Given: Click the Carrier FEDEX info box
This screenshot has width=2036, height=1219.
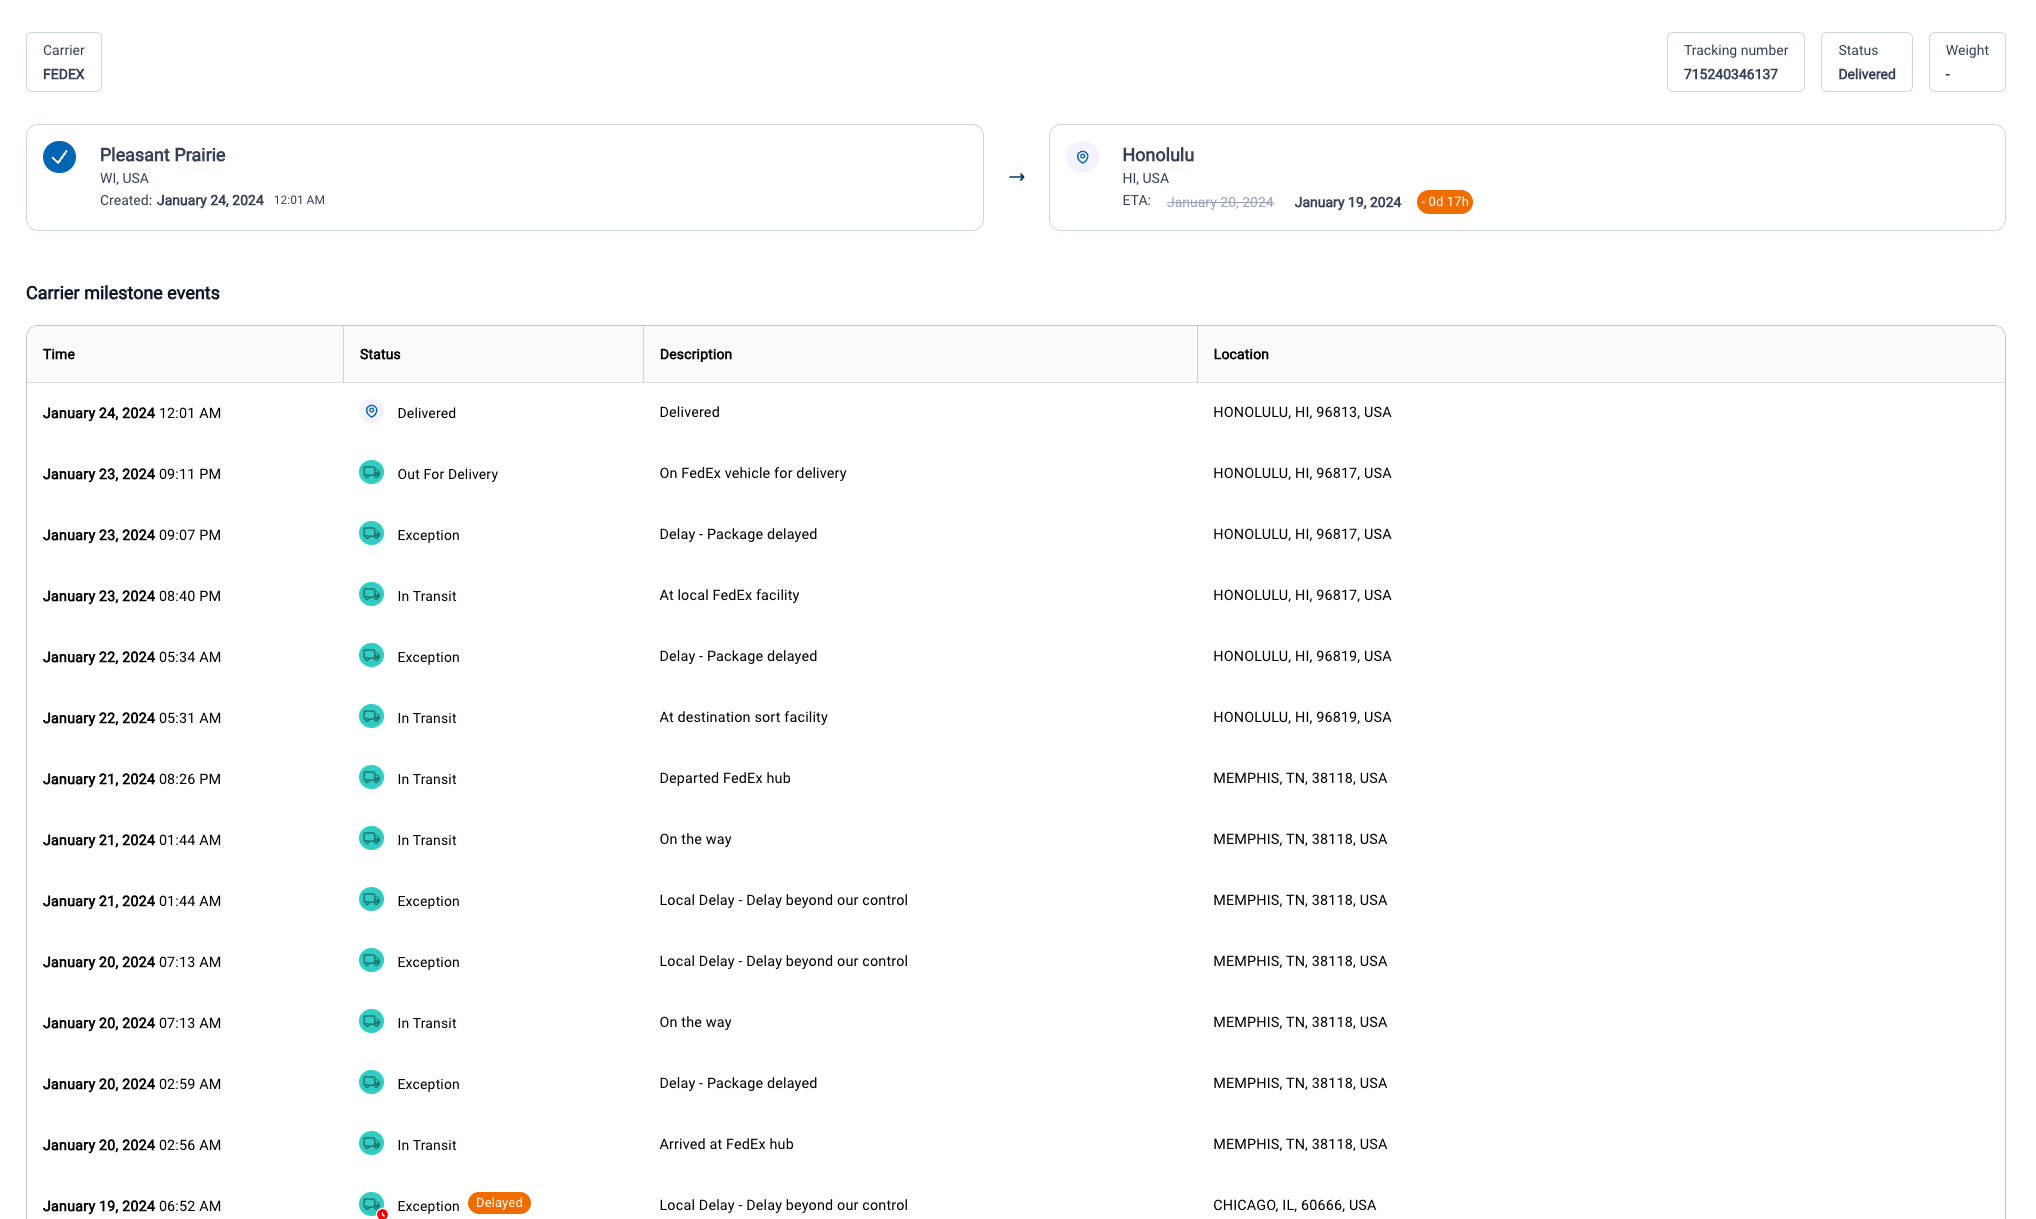Looking at the screenshot, I should click(64, 62).
